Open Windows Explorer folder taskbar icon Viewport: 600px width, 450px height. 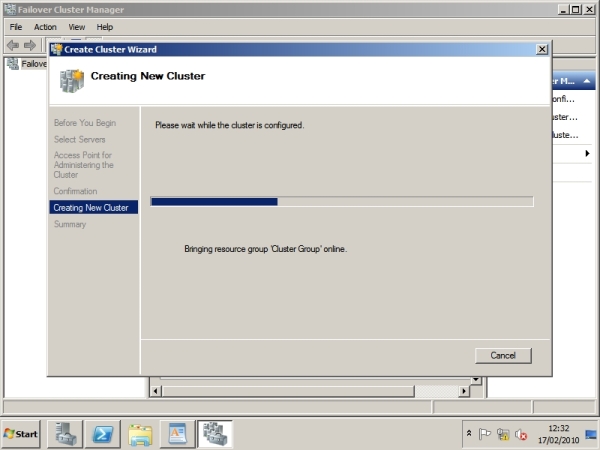click(140, 434)
